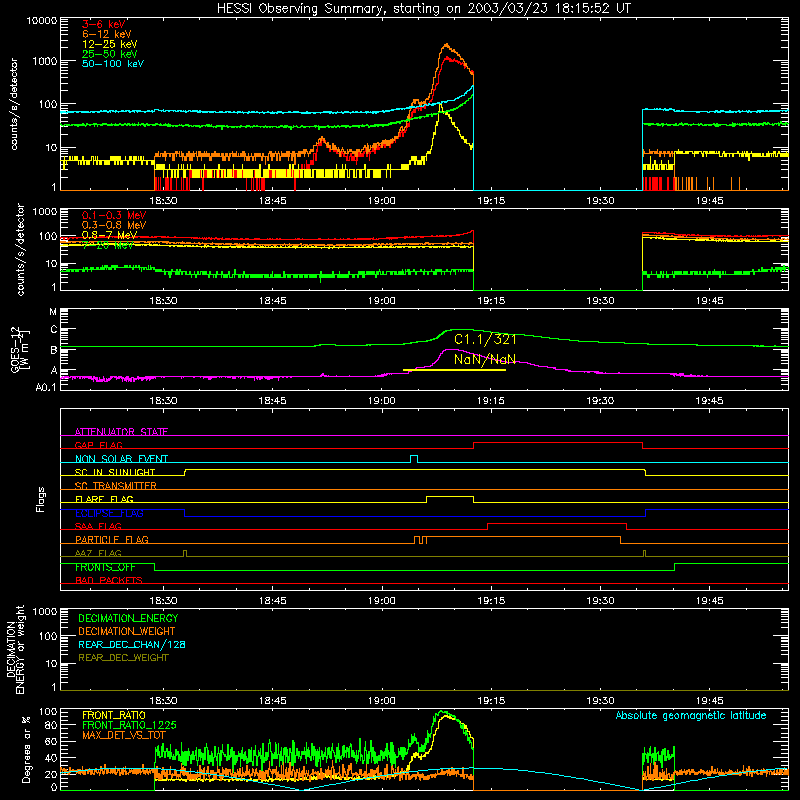Click the Flags vertical axis title
This screenshot has height=800, width=800.
(x=40, y=499)
